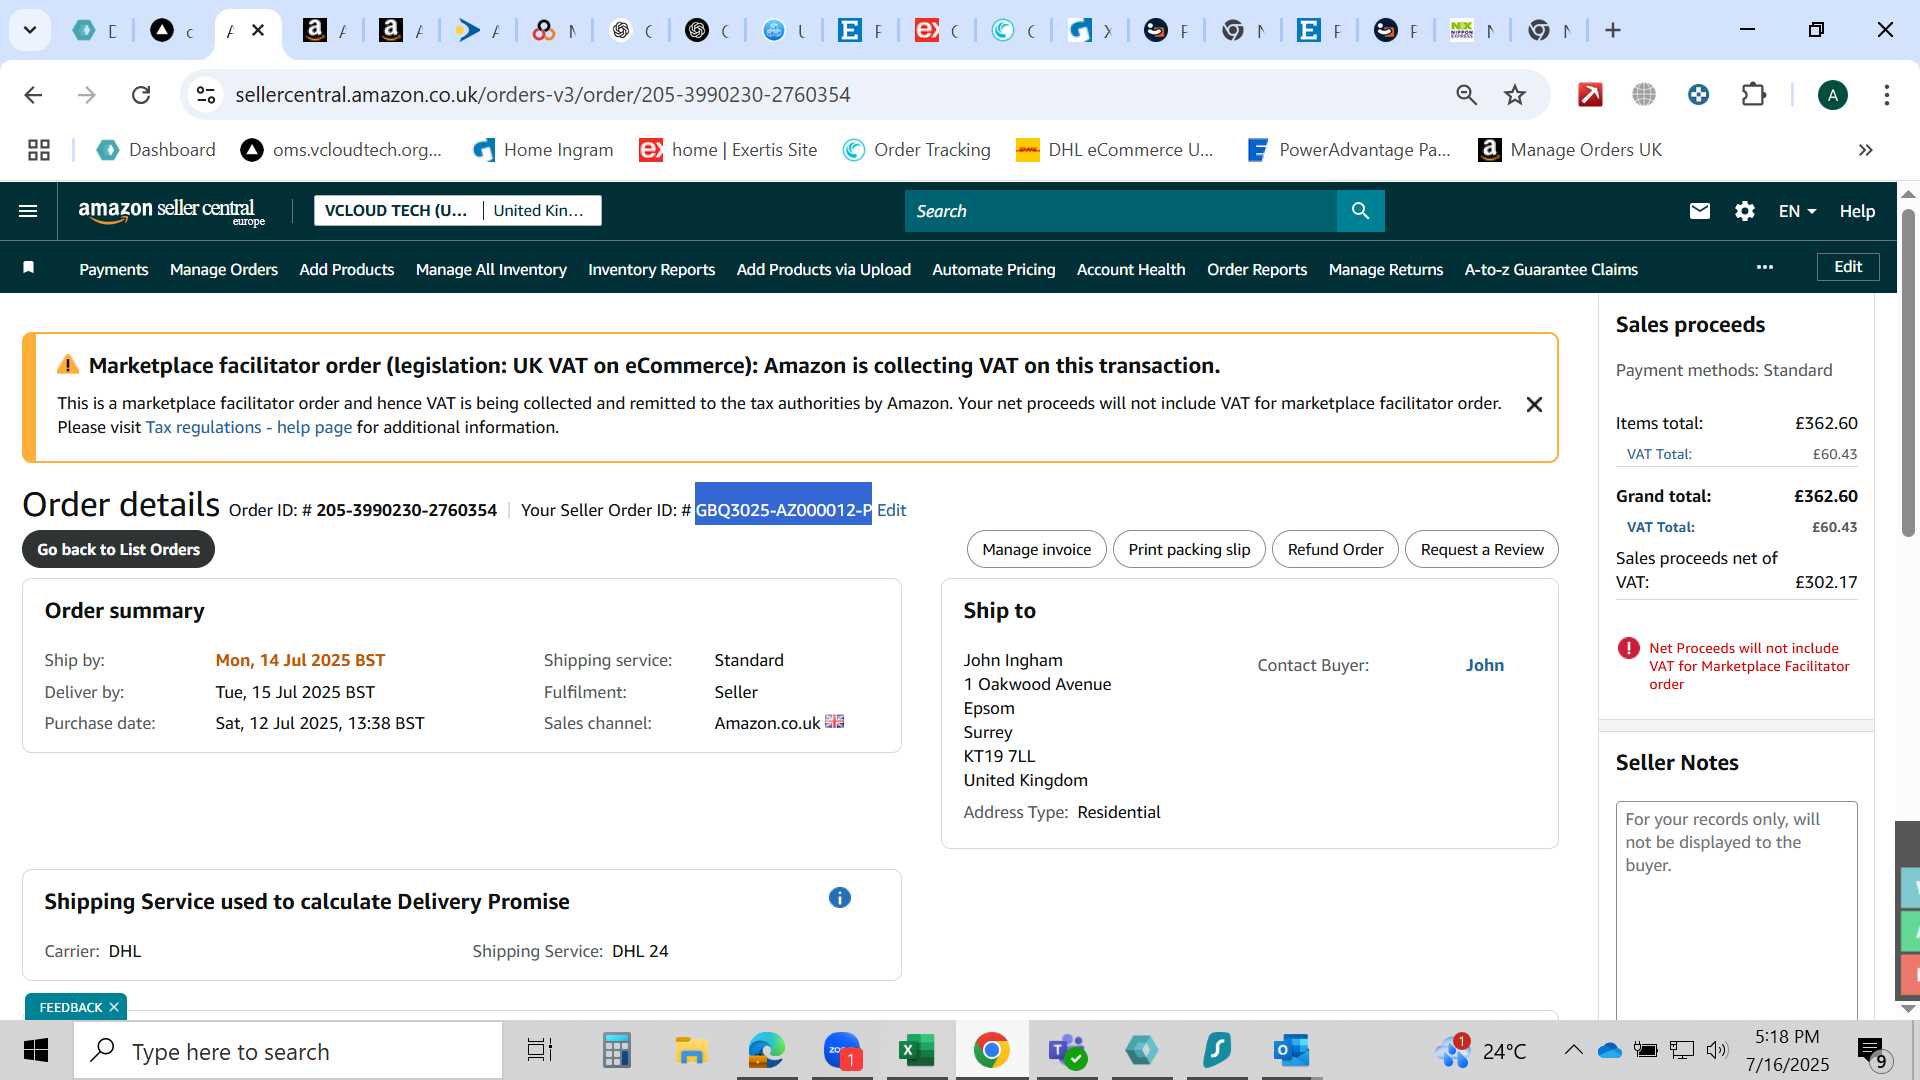Dismiss the VAT facilitator alert banner
This screenshot has width=1920, height=1080.
[x=1534, y=404]
